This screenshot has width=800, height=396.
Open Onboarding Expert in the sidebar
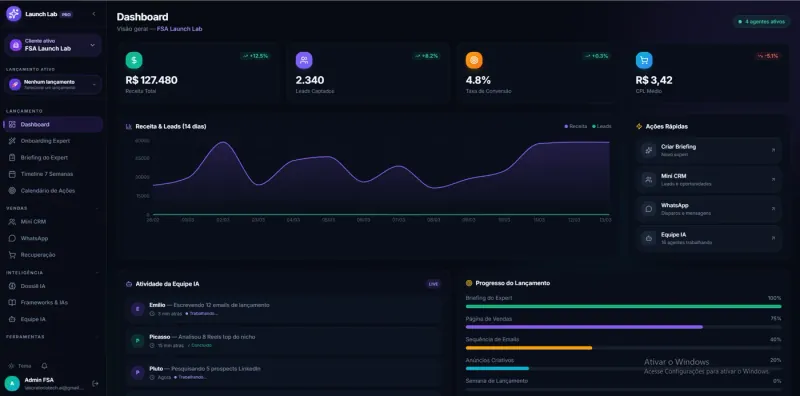(53, 141)
